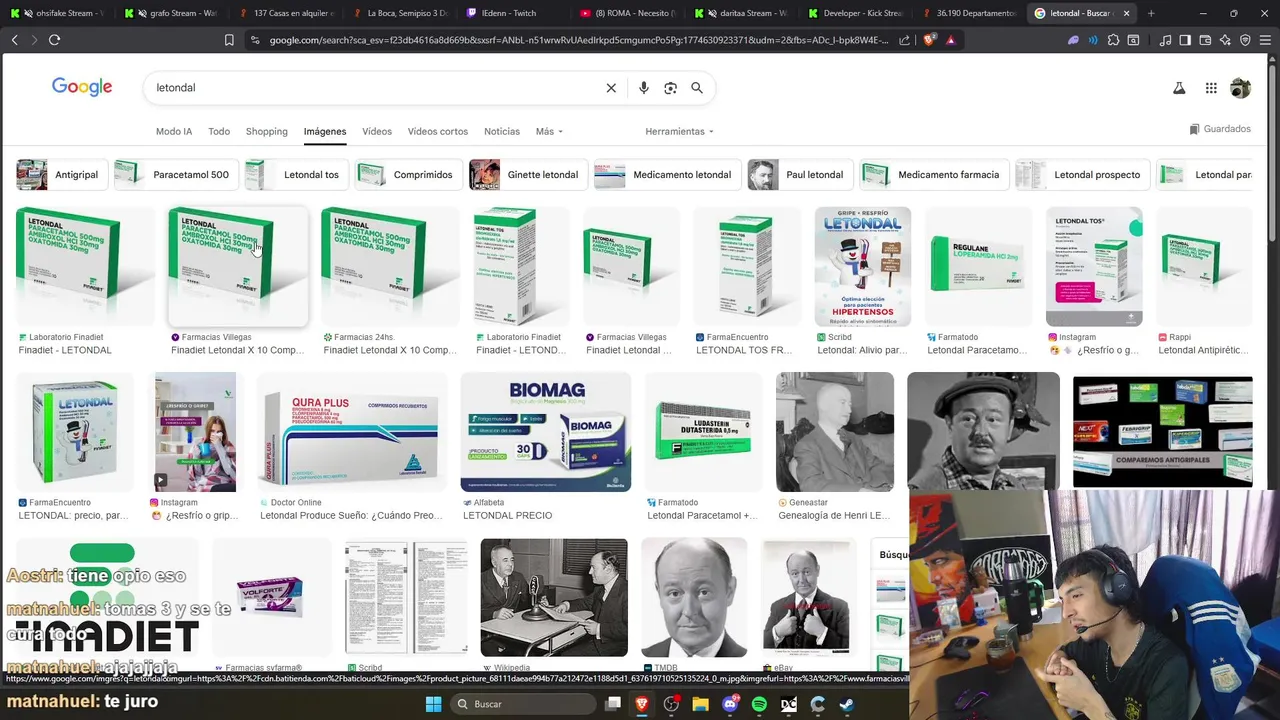Open a new browser tab with plus
Image resolution: width=1280 pixels, height=720 pixels.
point(1151,13)
